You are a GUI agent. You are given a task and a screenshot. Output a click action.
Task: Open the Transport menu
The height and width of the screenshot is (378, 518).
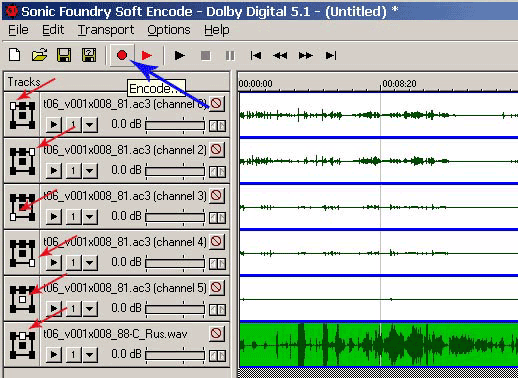pyautogui.click(x=106, y=30)
